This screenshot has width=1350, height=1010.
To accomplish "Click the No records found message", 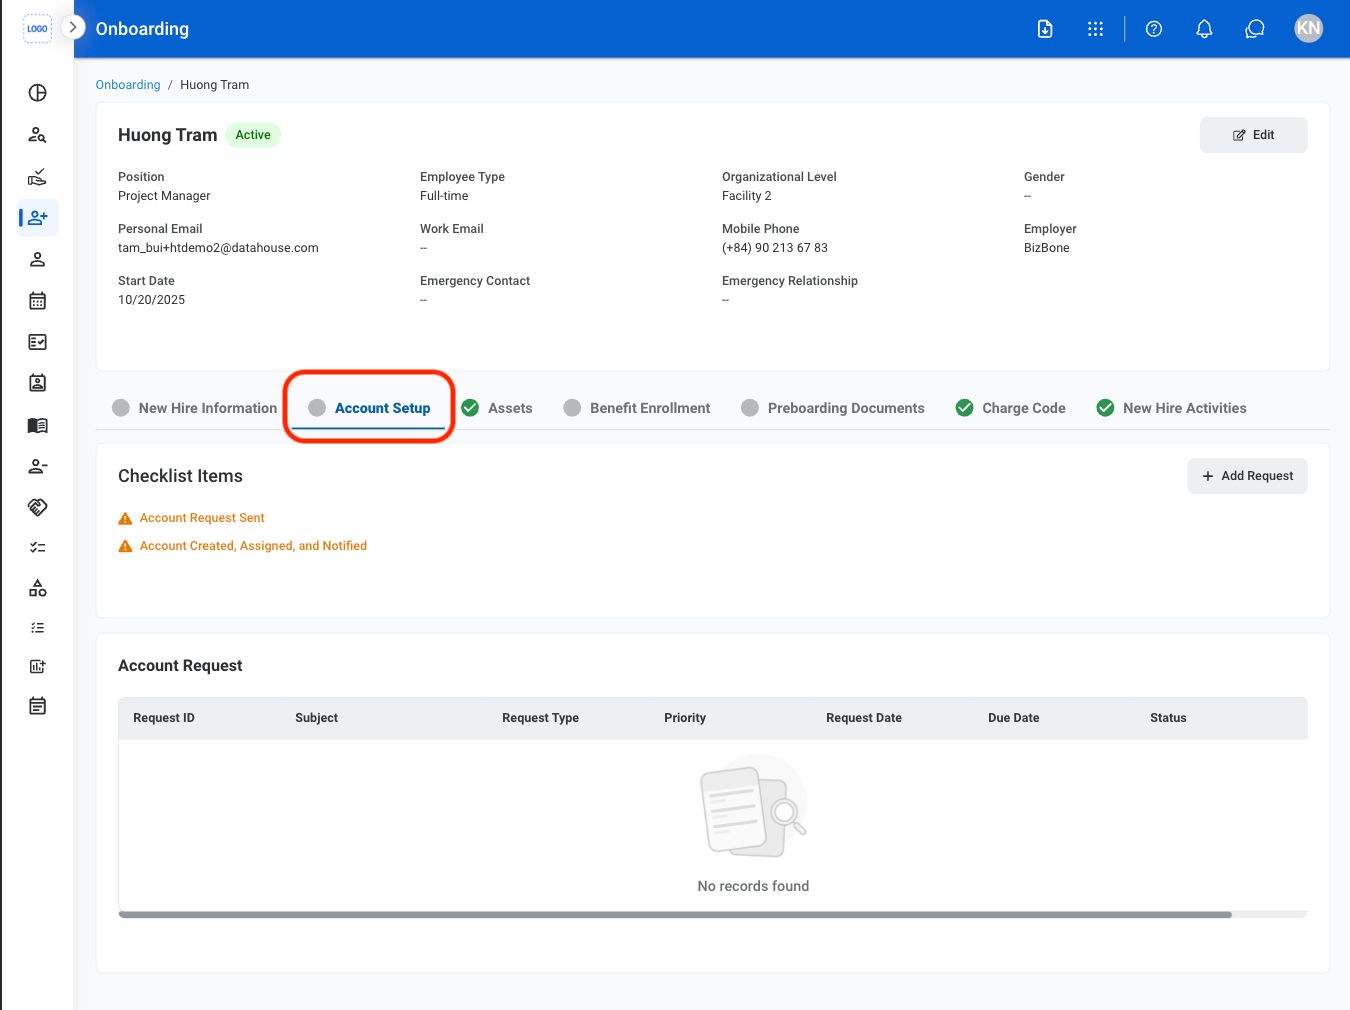I will coord(753,886).
